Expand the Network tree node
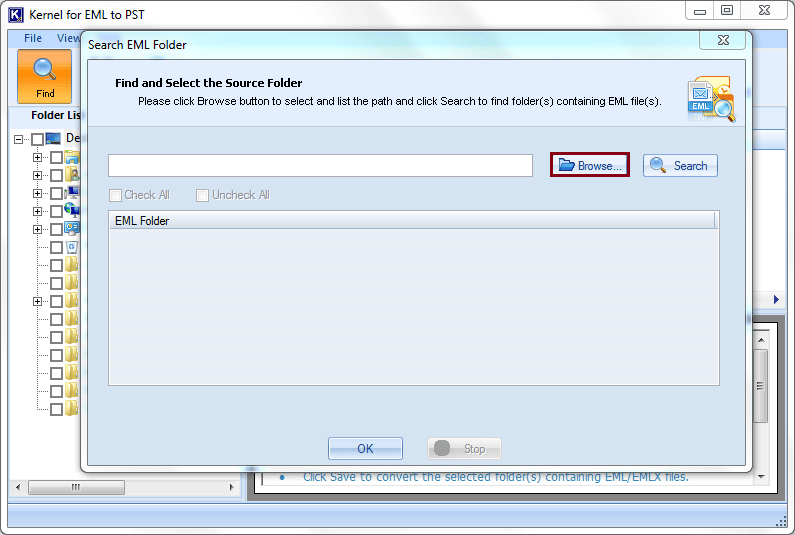This screenshot has height=535, width=795. click(37, 211)
